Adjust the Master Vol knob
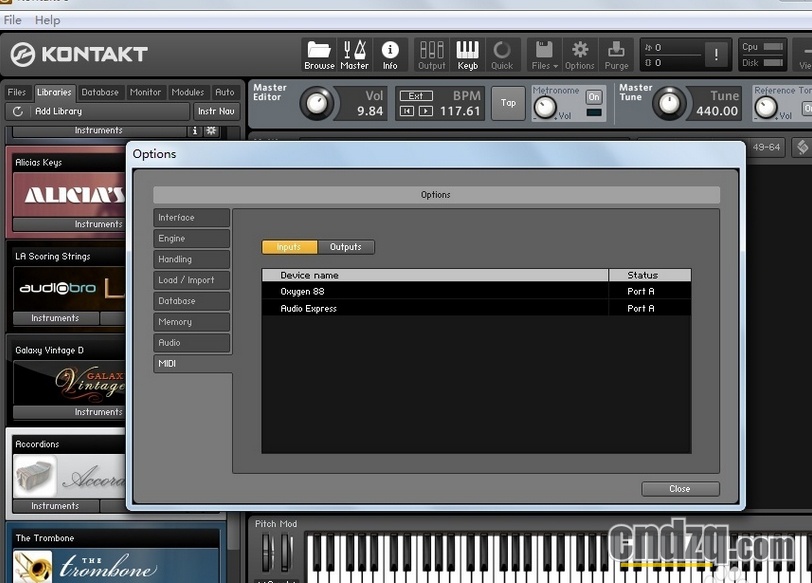812x583 pixels. [x=316, y=103]
